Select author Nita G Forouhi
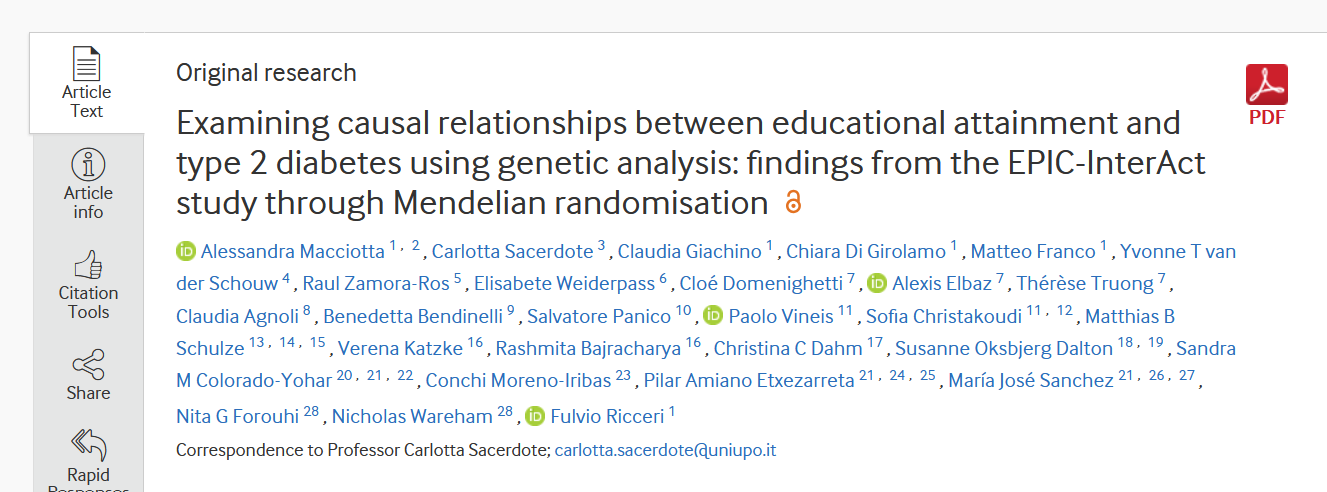The height and width of the screenshot is (492, 1327). [x=236, y=415]
